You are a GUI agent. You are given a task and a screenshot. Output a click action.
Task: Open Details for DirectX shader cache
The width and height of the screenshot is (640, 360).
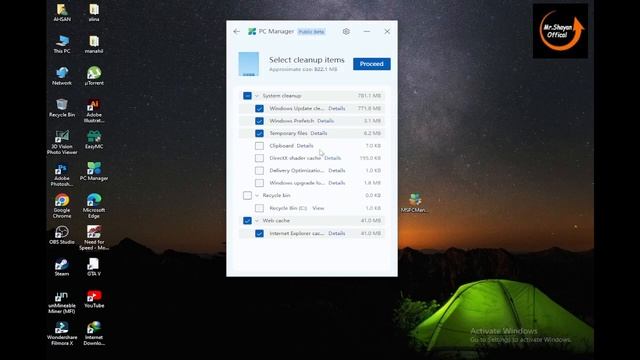point(333,158)
